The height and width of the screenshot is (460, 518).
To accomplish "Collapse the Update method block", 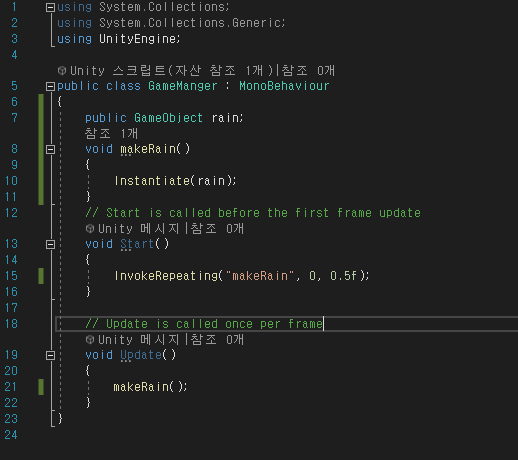I will click(50, 355).
